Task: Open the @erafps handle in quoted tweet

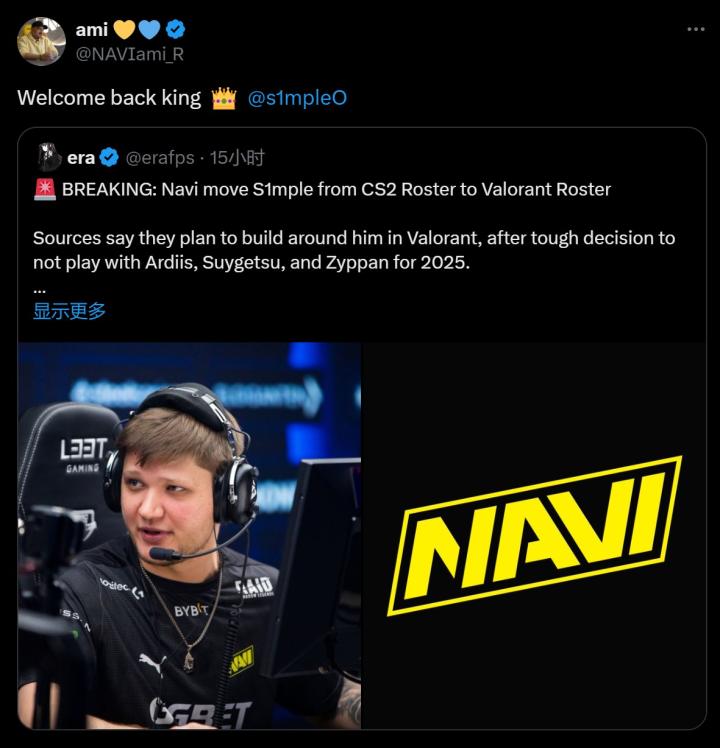Action: click(x=160, y=158)
